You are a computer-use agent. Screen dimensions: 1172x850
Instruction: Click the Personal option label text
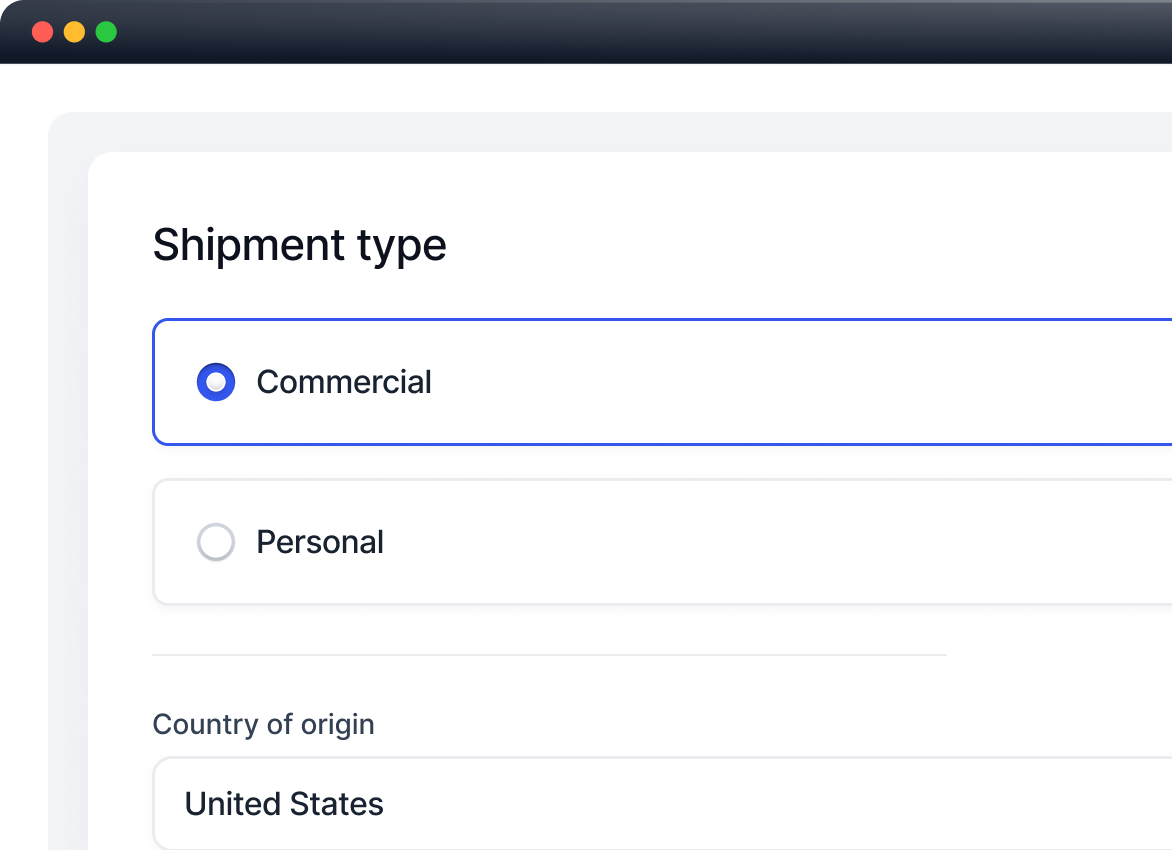point(320,542)
